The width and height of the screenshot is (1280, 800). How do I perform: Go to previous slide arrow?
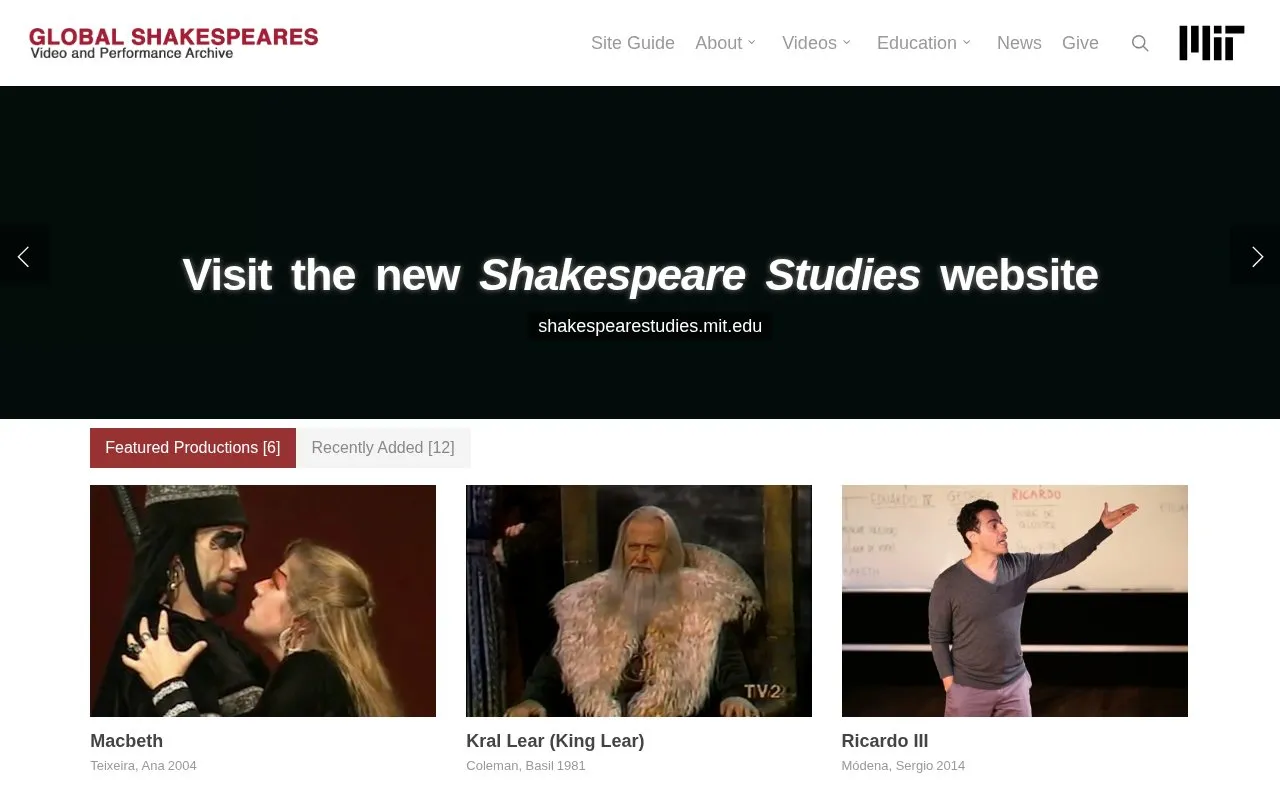point(24,257)
